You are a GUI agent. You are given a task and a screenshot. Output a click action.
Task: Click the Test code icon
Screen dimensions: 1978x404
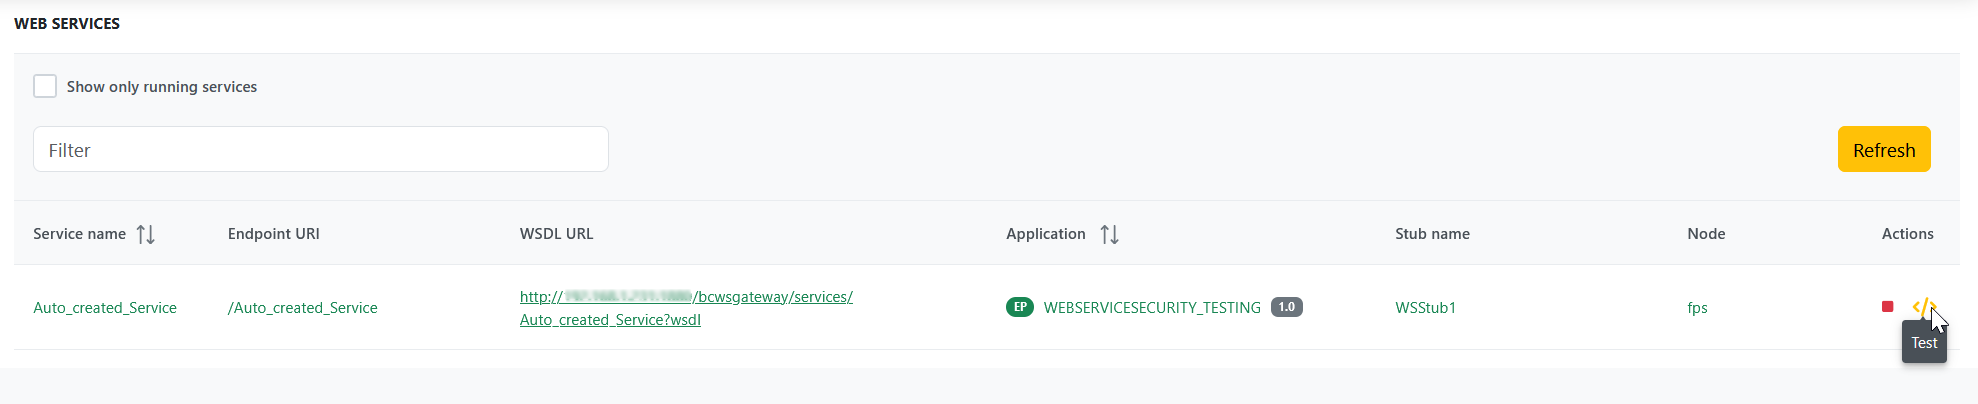1923,307
